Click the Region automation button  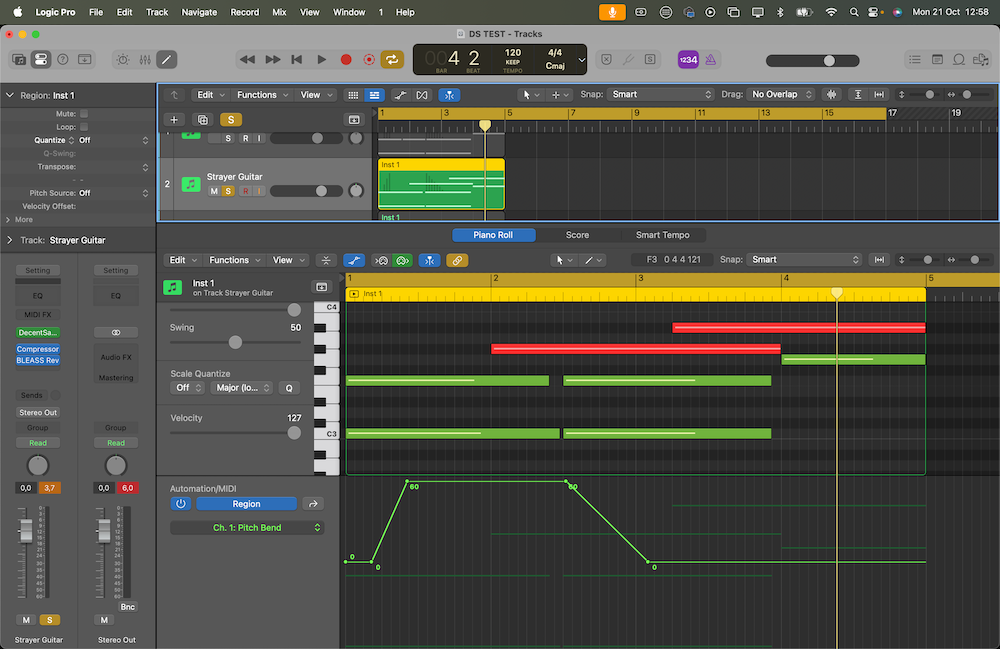click(x=246, y=504)
